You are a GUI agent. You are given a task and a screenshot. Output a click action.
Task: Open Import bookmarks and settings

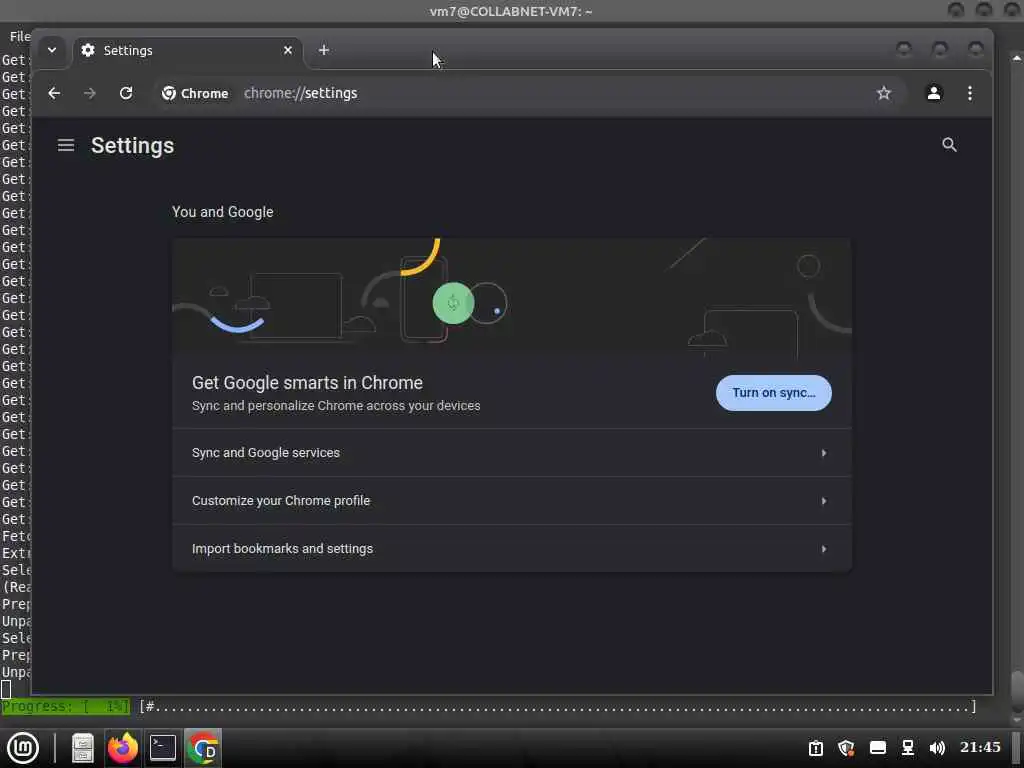(x=512, y=549)
